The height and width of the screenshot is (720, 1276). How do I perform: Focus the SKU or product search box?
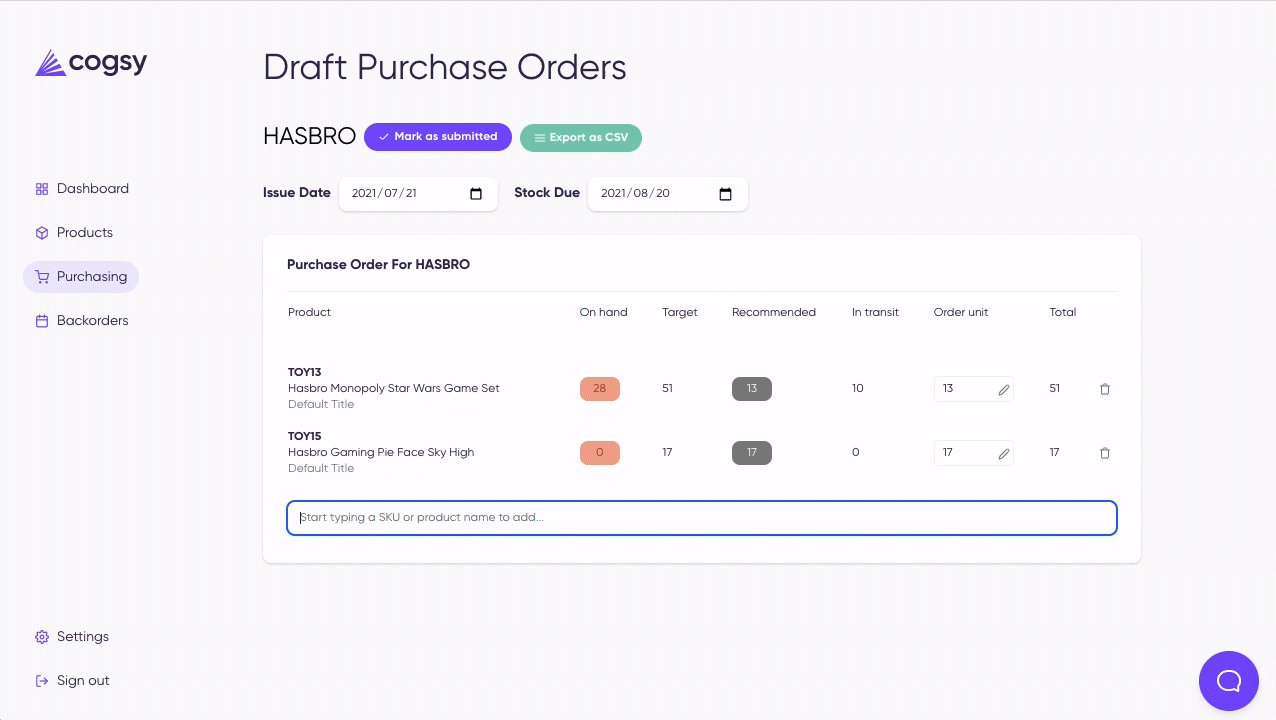[x=702, y=518]
